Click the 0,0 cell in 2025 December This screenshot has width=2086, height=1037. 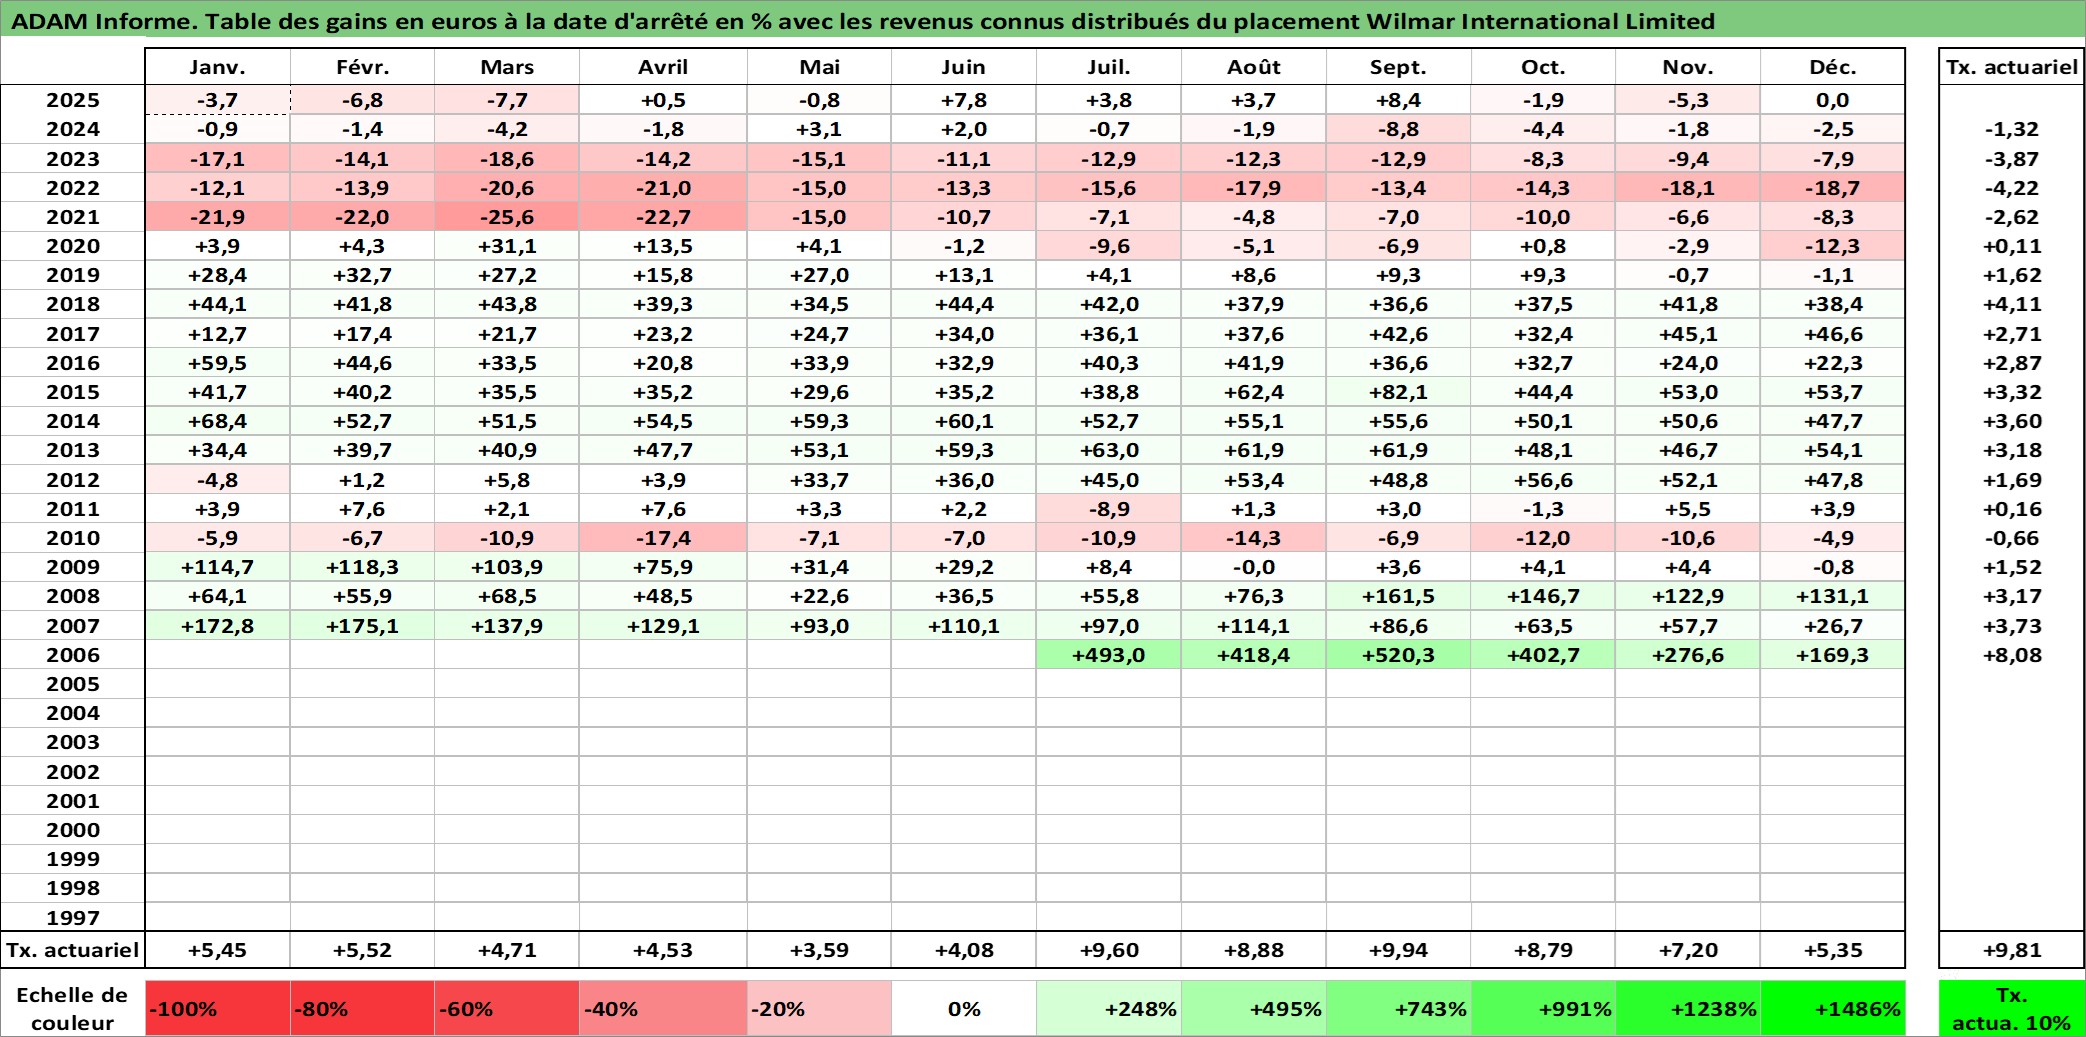[1833, 100]
